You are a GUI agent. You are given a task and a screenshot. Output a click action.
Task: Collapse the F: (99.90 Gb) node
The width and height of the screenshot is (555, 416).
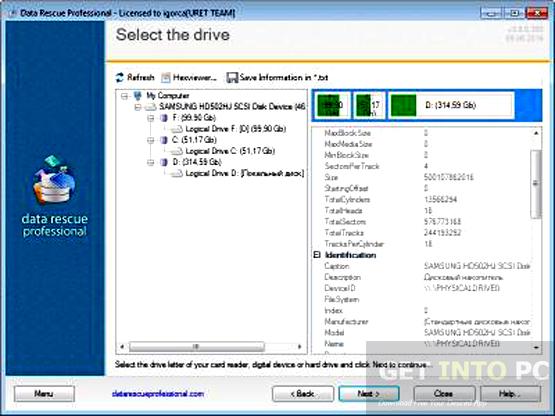[151, 118]
